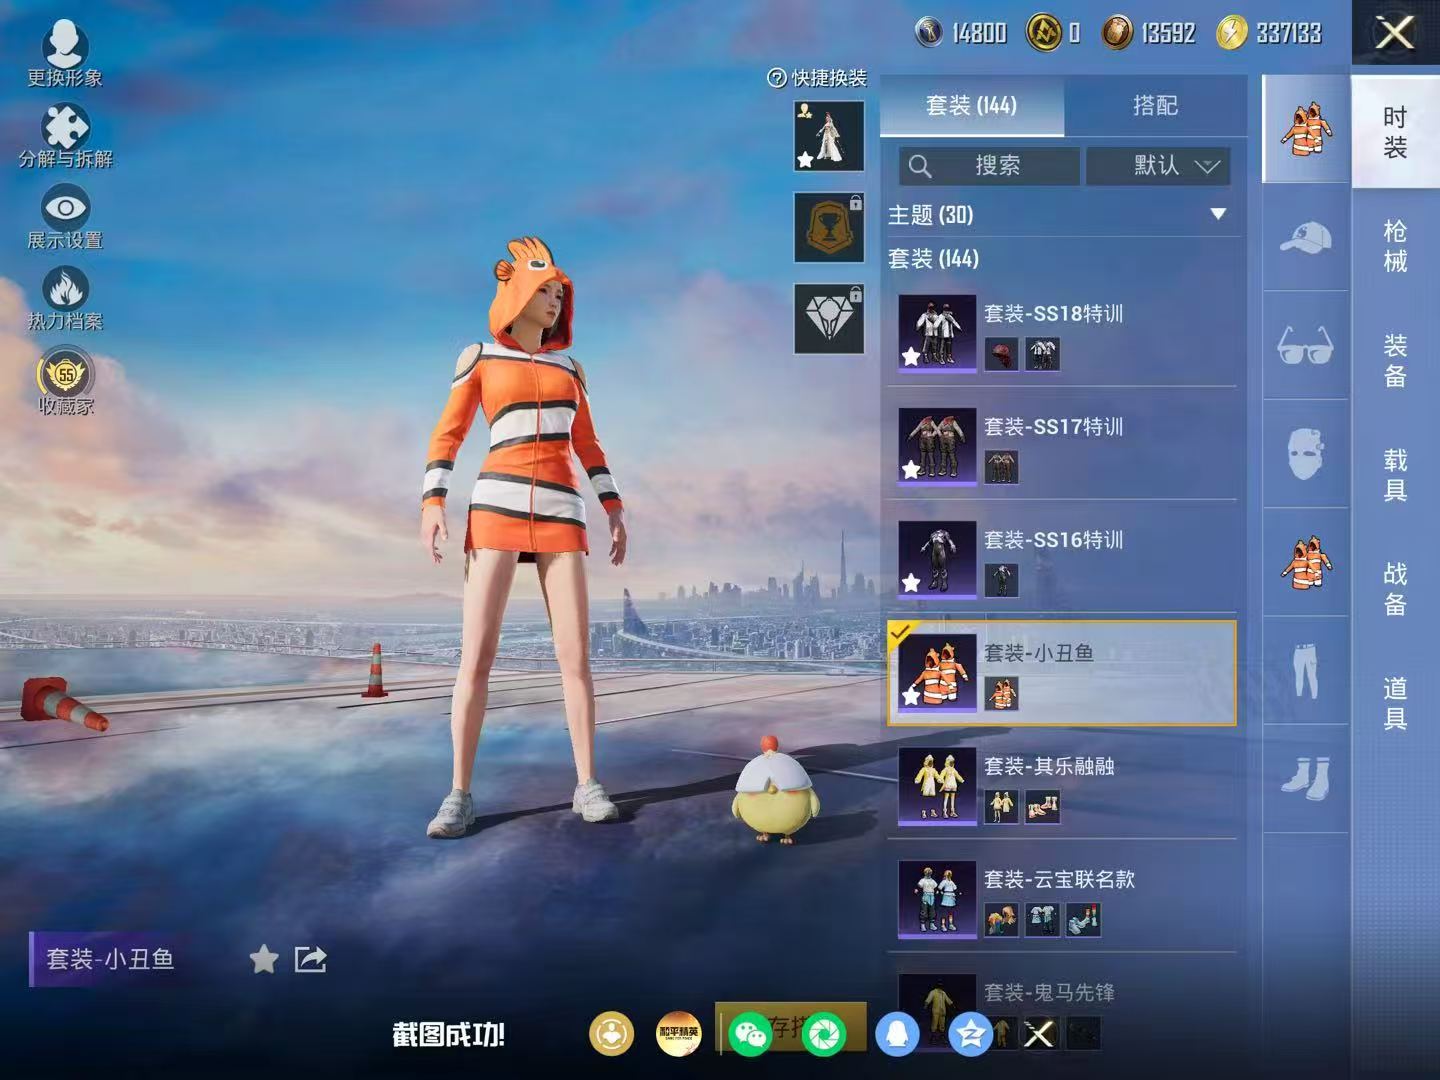
Task: Share screenshot to WeChat
Action: [x=749, y=1034]
